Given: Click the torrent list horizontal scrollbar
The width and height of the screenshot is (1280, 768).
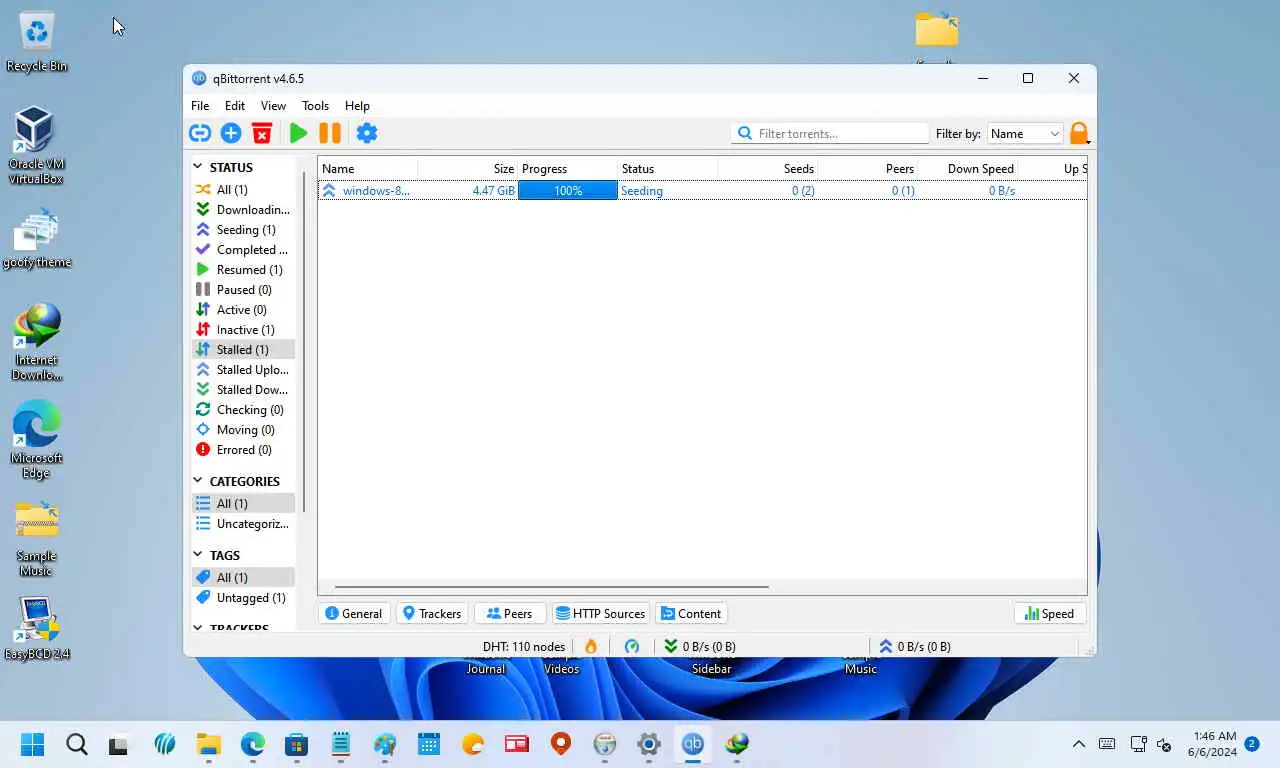Looking at the screenshot, I should pyautogui.click(x=551, y=586).
